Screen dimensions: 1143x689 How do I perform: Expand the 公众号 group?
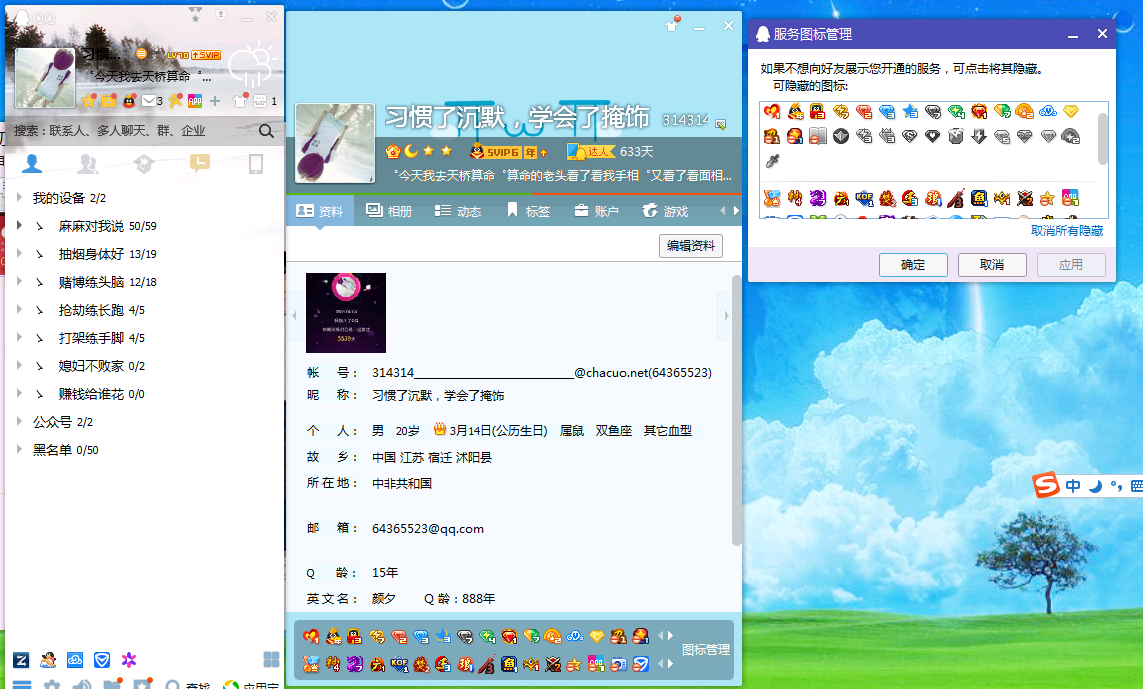click(x=20, y=421)
